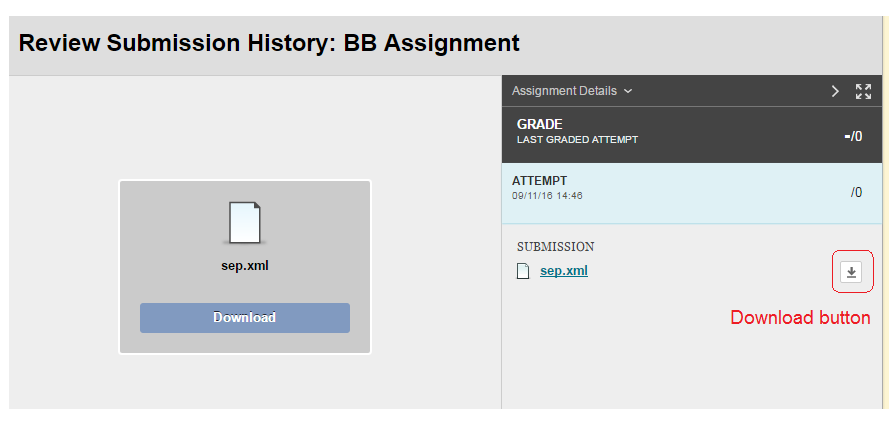The width and height of the screenshot is (889, 421).
Task: Click the download icon beside the submission
Action: 851,272
